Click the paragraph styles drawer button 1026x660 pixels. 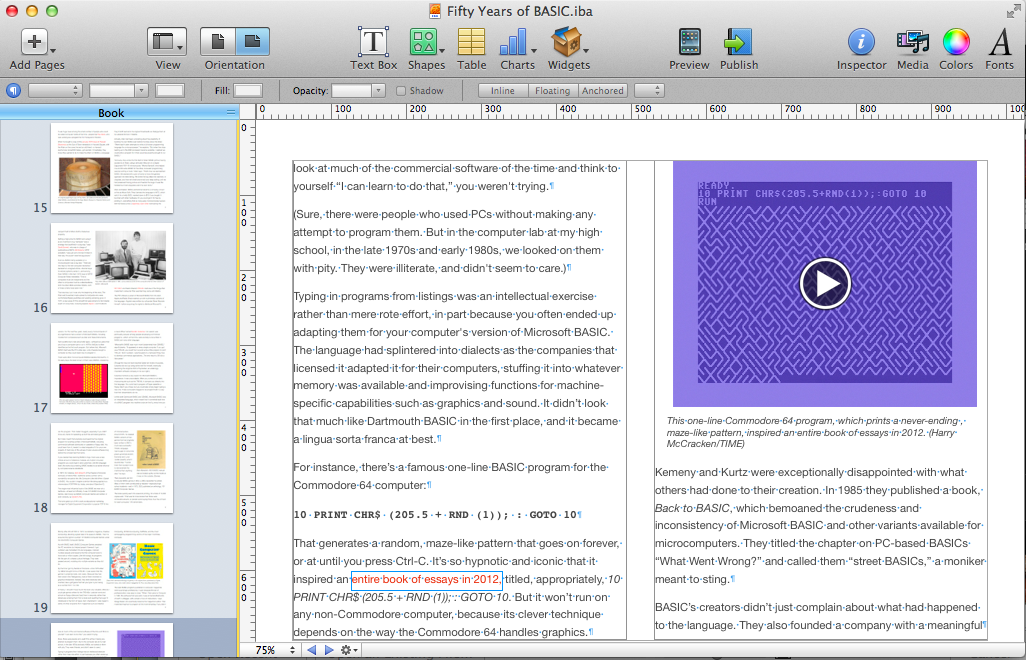tap(13, 90)
